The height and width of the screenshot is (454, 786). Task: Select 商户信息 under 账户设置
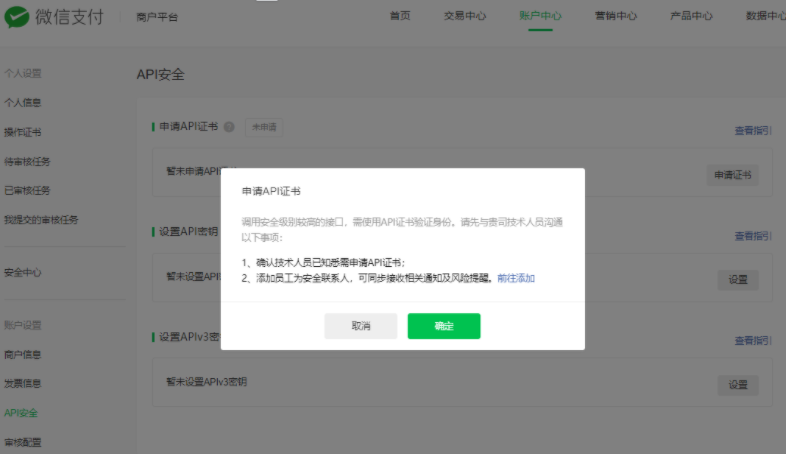click(23, 355)
